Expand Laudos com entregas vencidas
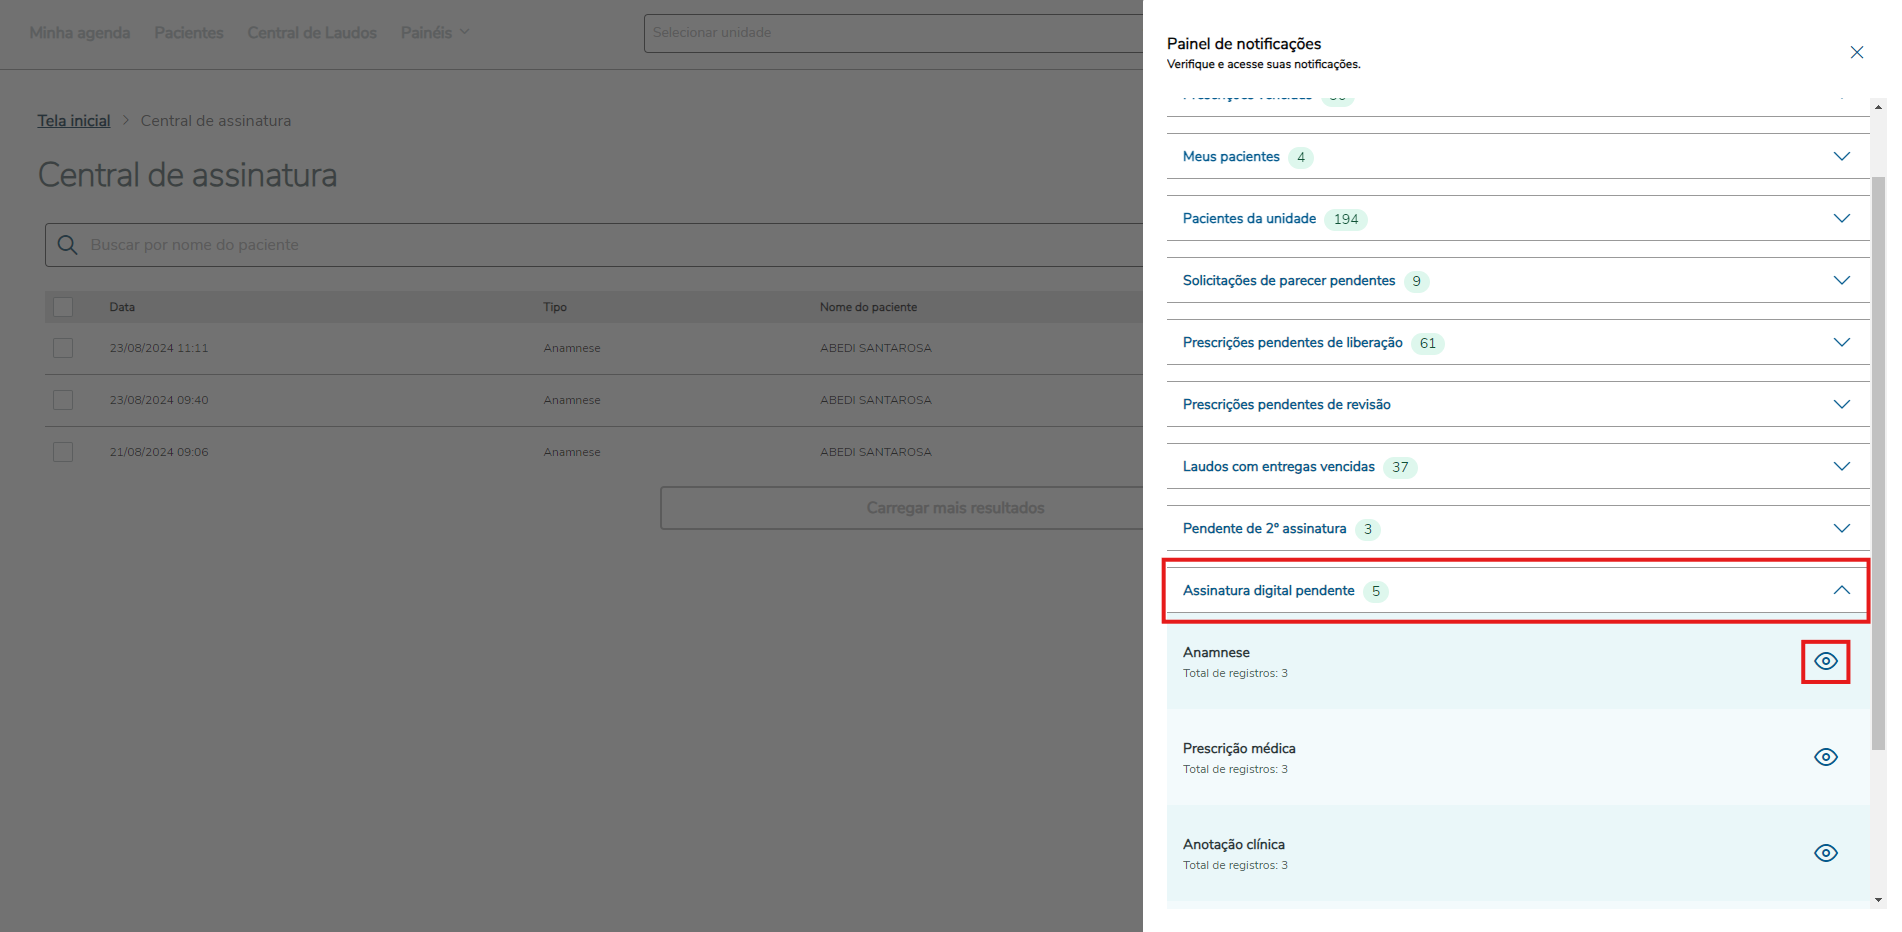The width and height of the screenshot is (1902, 932). pos(1841,467)
